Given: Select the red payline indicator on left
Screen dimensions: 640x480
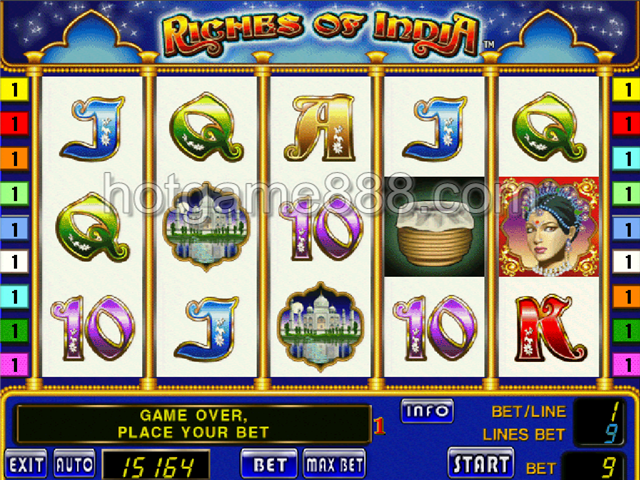Looking at the screenshot, I should (14, 124).
